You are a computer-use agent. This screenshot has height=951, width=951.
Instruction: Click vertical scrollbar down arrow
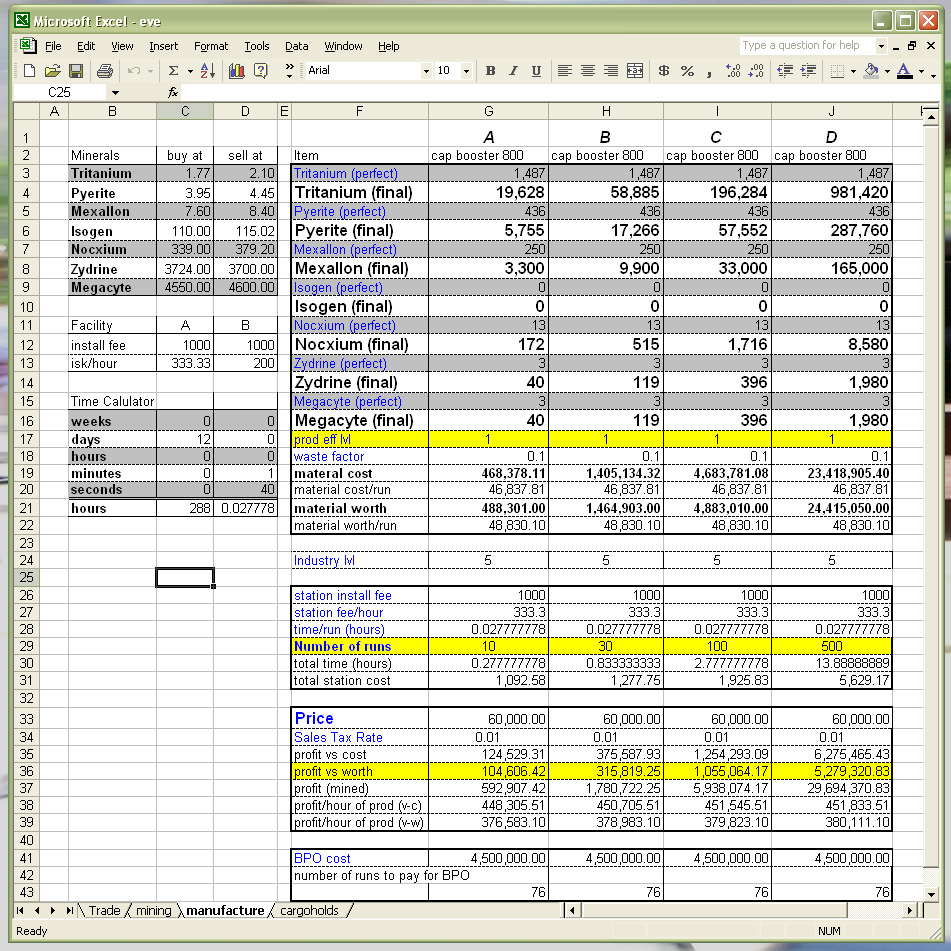pyautogui.click(x=931, y=894)
